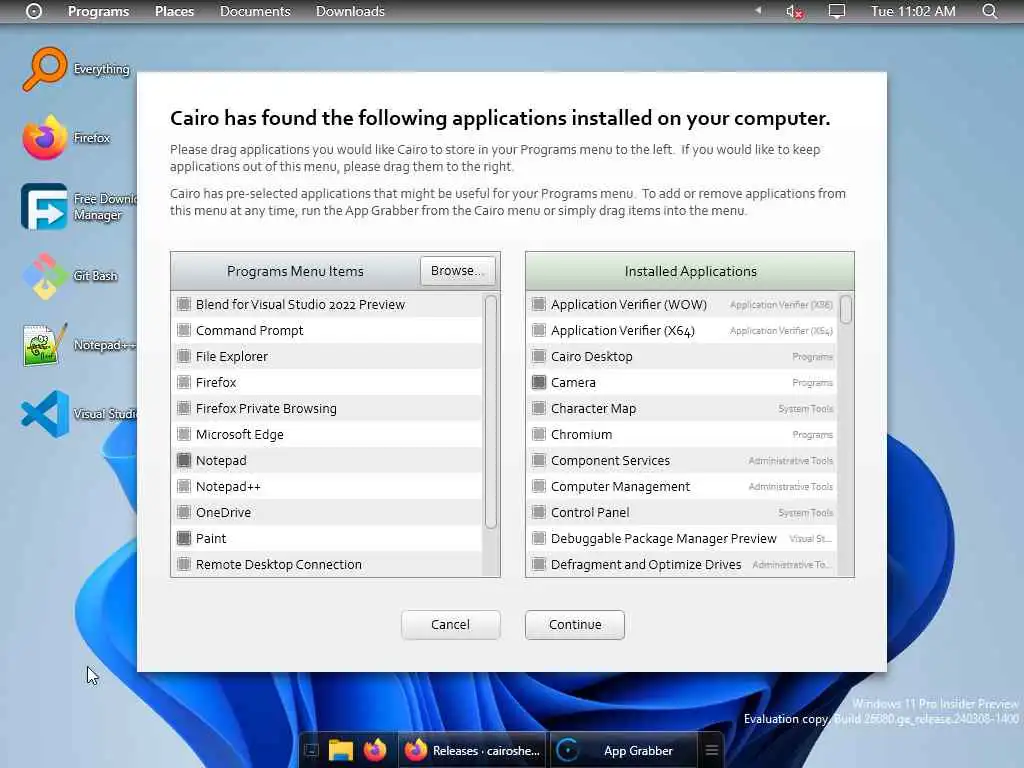Click the Control Panel item icon
Screen dimensions: 1024x768
pyautogui.click(x=539, y=513)
